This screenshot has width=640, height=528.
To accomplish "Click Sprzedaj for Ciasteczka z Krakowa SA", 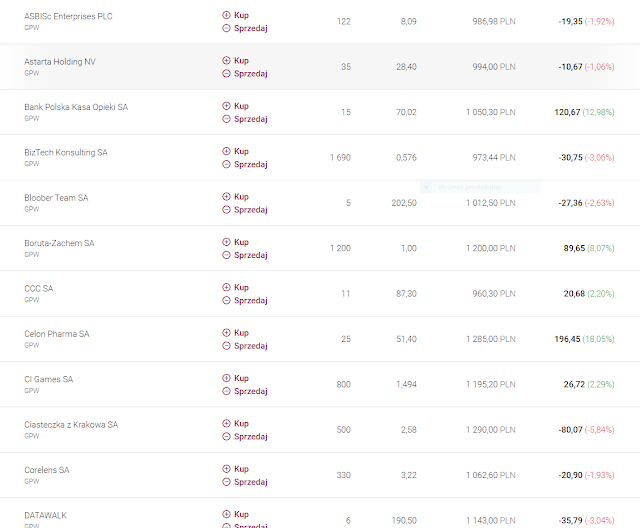I will (250, 436).
